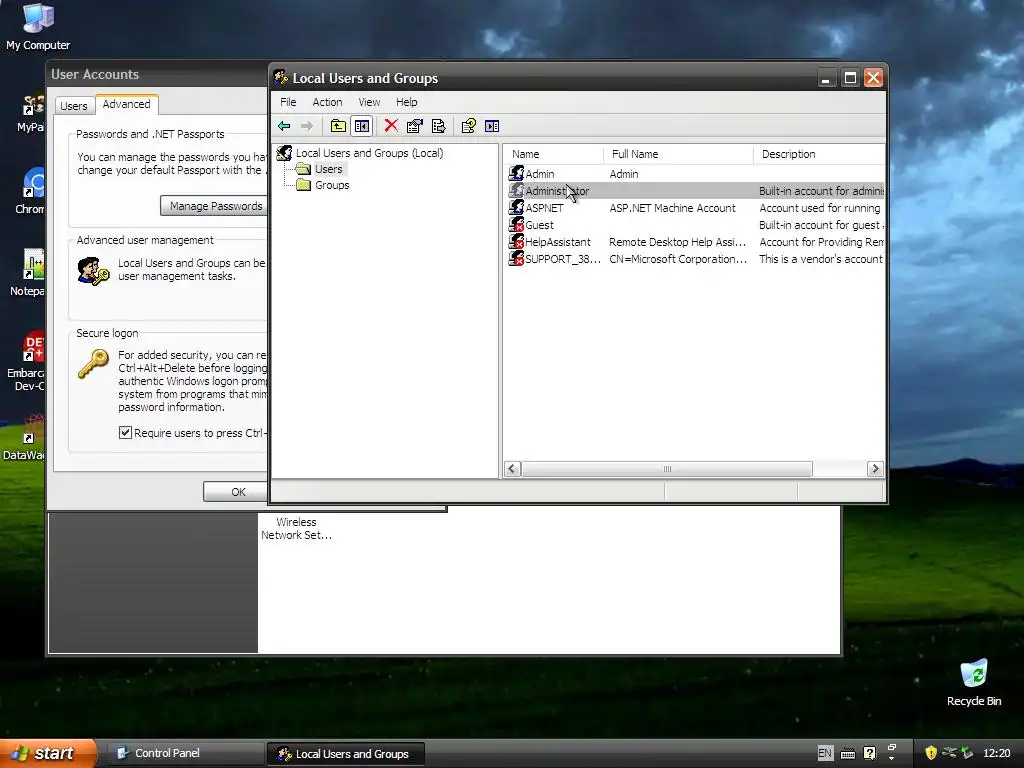Screen dimensions: 1024x768
Task: Click the disabled Guest account icon
Action: [516, 224]
